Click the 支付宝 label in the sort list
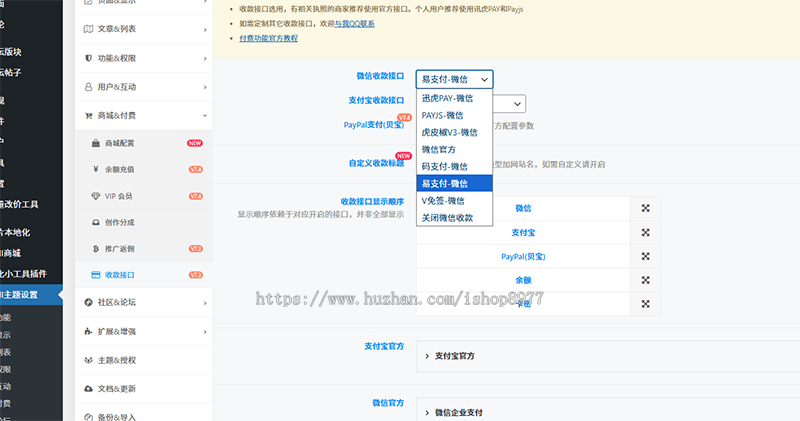Image resolution: width=800 pixels, height=421 pixels. coord(523,232)
